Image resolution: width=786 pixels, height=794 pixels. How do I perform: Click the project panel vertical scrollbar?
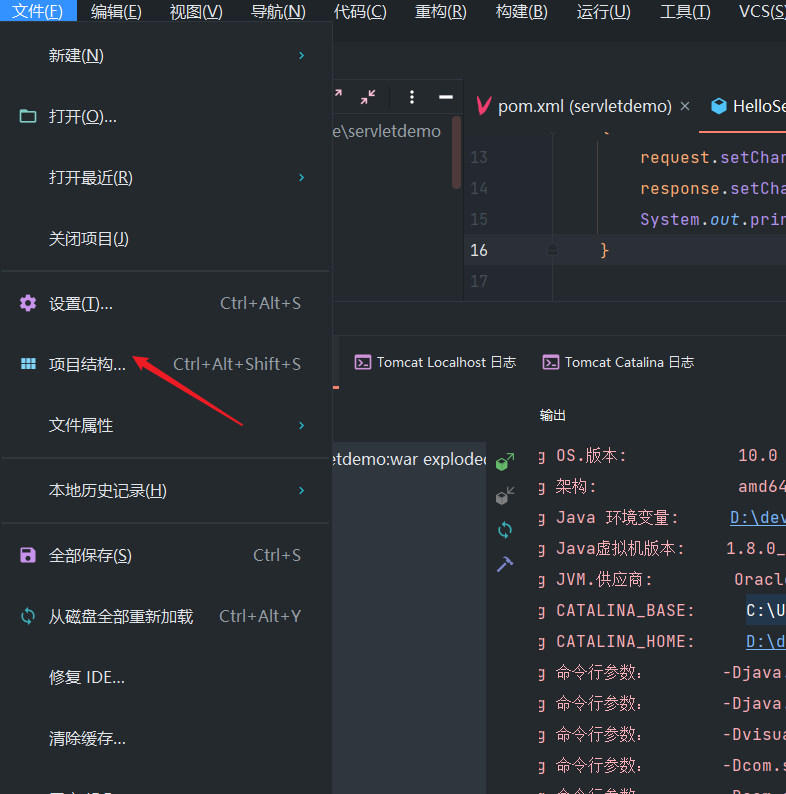pyautogui.click(x=456, y=152)
